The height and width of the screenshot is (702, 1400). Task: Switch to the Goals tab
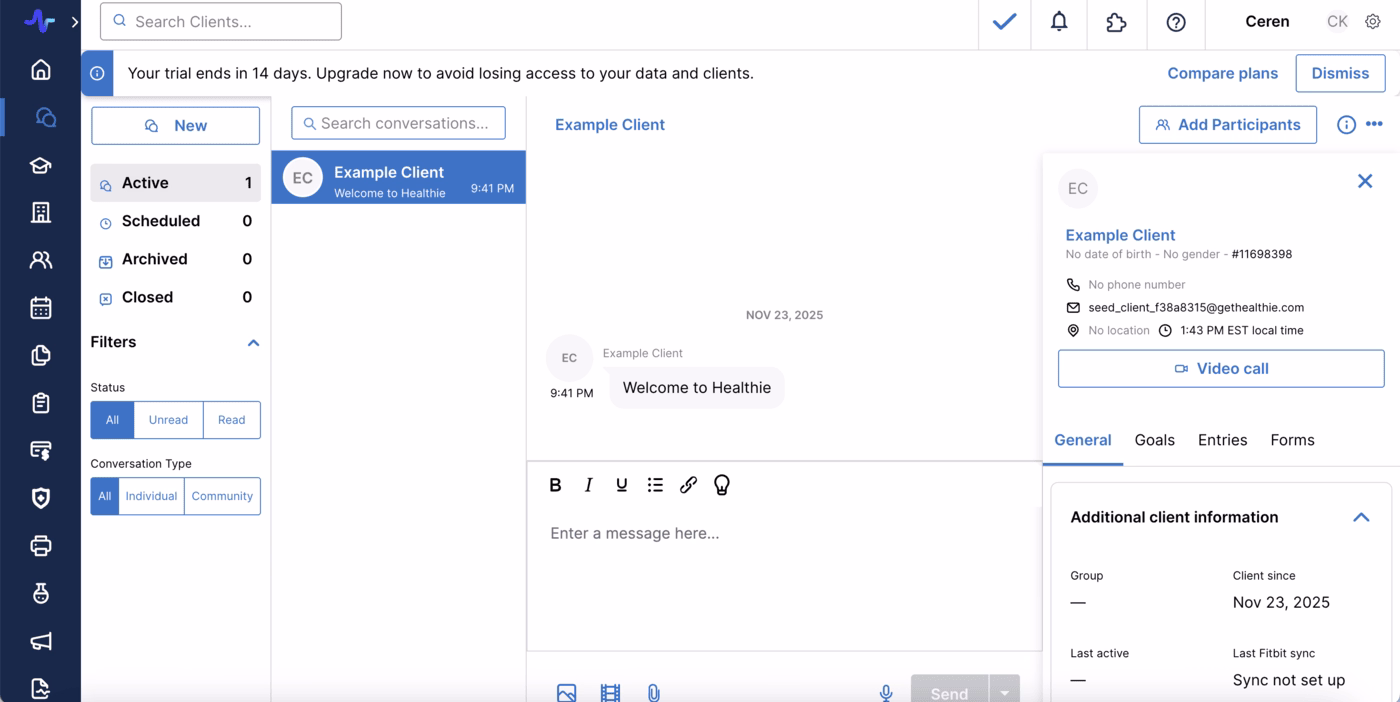click(1155, 440)
